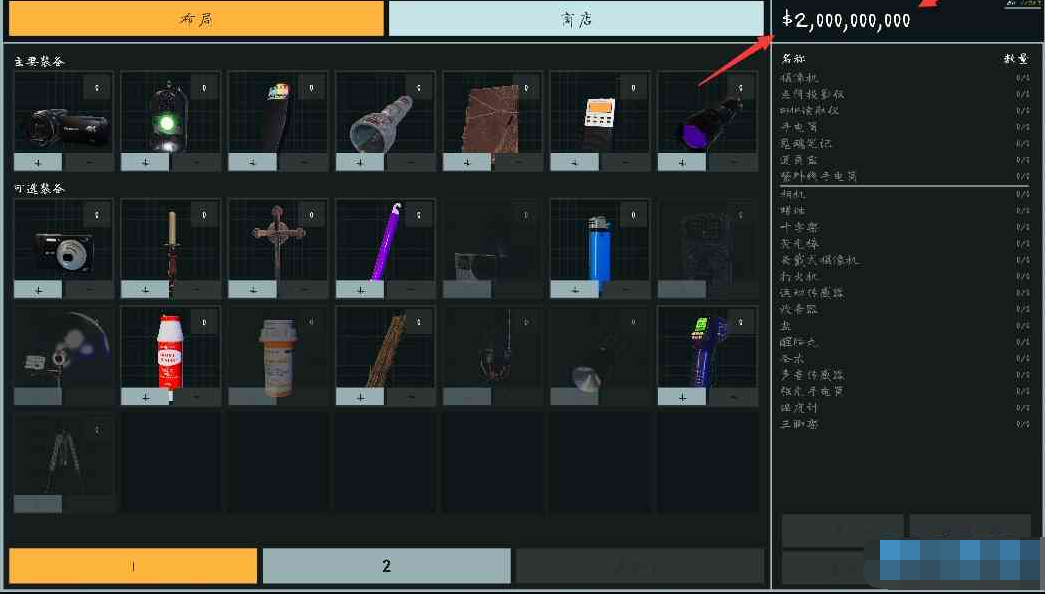1045x594 pixels.
Task: Select loadout page 1 button
Action: click(132, 566)
